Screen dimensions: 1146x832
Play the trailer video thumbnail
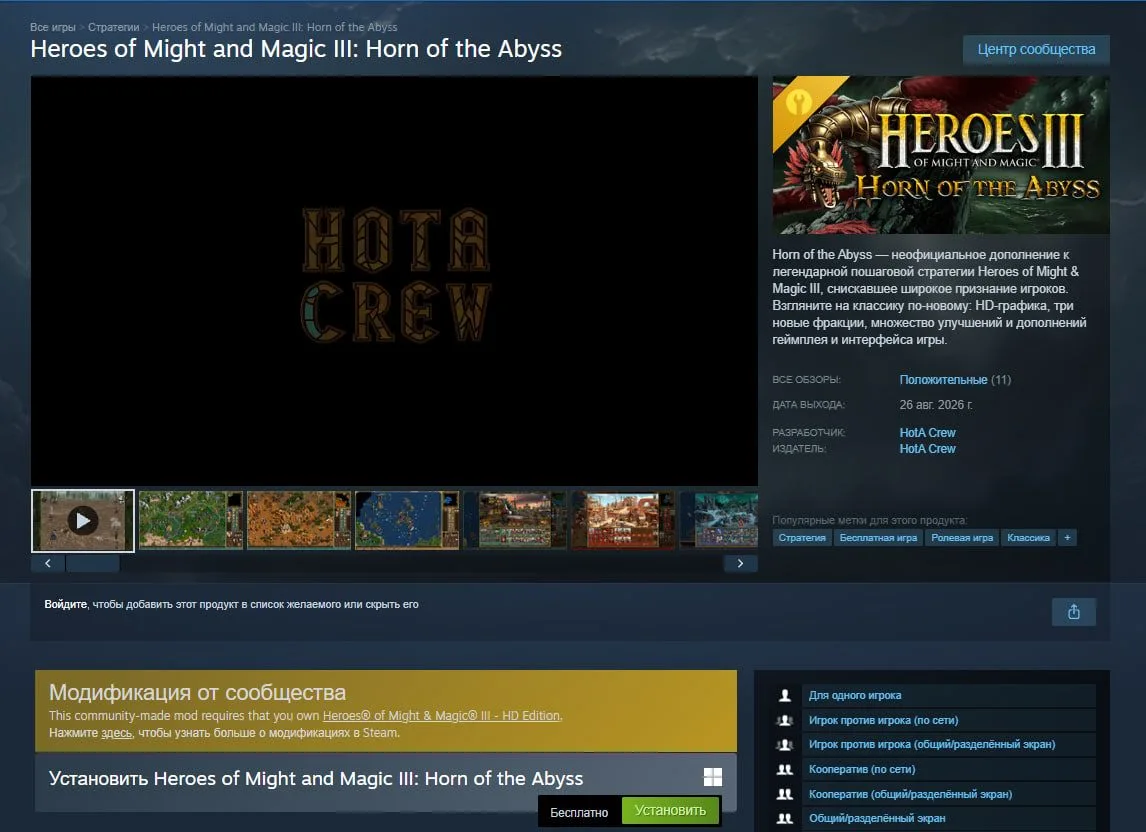[83, 521]
